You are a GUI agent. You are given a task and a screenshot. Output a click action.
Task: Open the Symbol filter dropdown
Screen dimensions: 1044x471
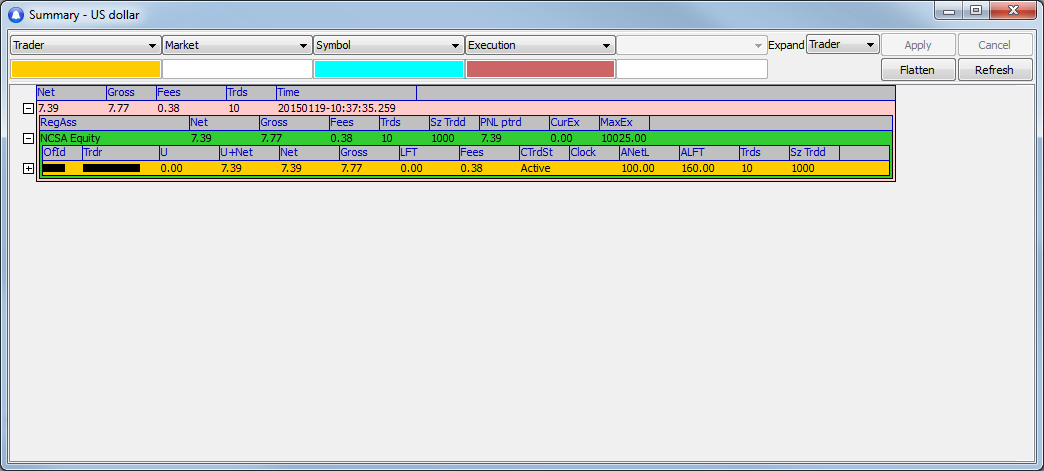388,45
